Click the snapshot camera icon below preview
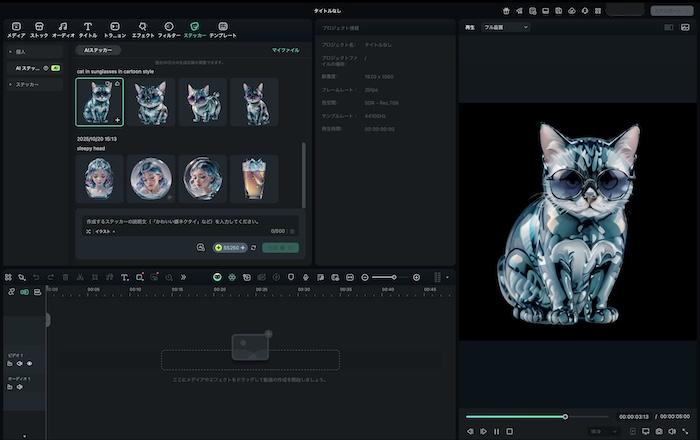 tap(660, 431)
